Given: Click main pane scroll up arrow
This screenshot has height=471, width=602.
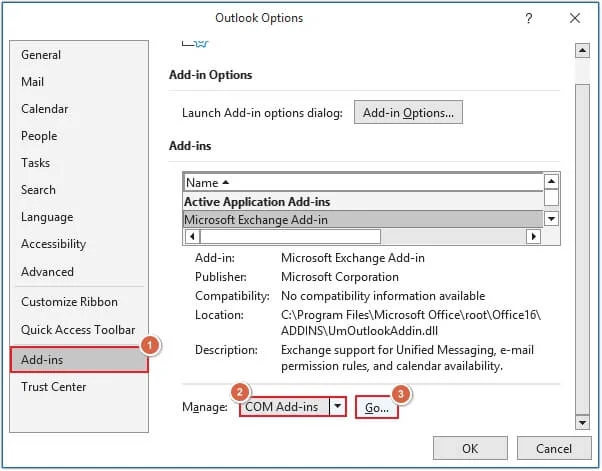Looking at the screenshot, I should (x=582, y=50).
